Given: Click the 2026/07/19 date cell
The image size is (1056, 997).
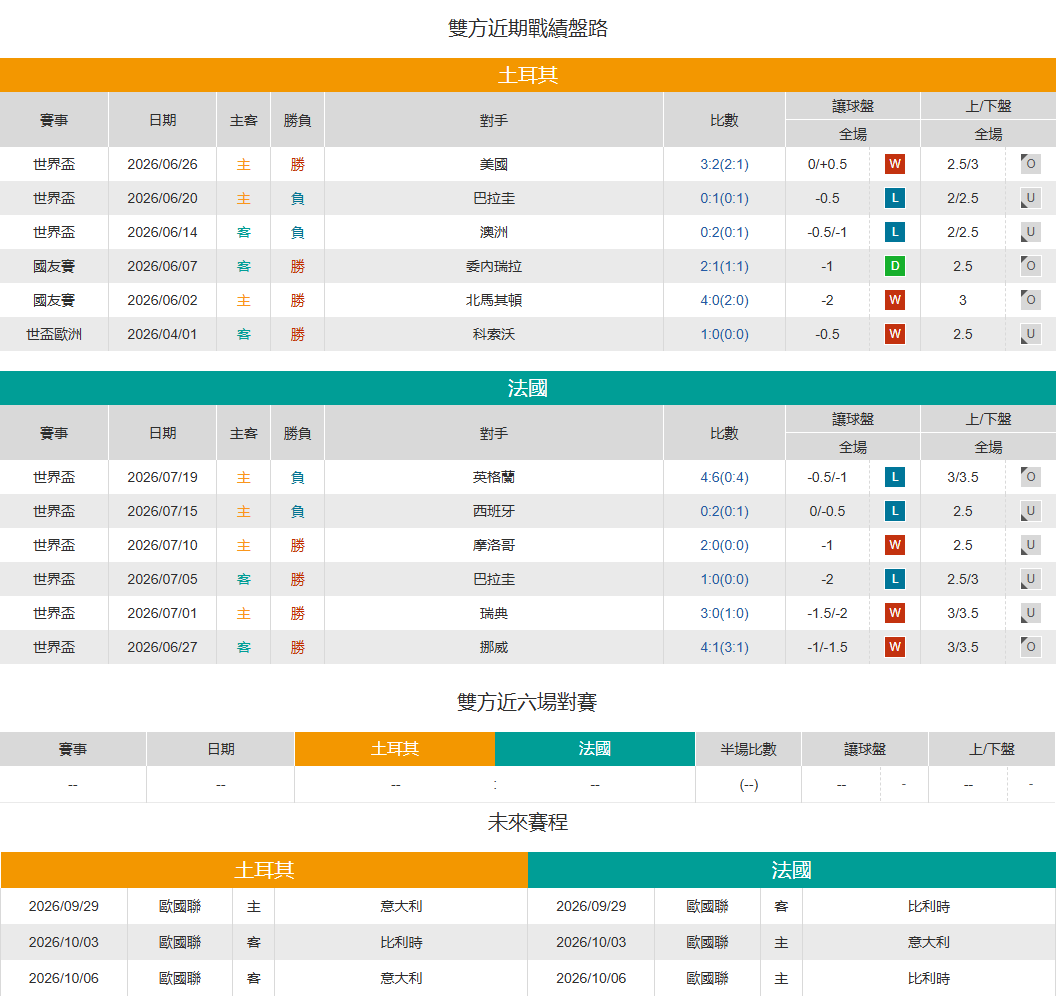Looking at the screenshot, I should 162,478.
